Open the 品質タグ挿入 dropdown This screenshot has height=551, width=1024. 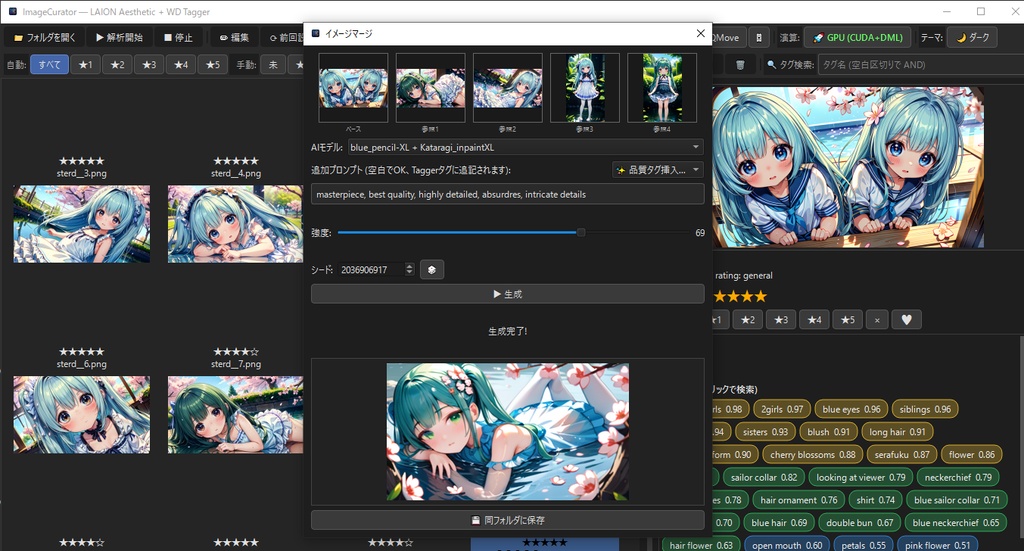[x=658, y=170]
